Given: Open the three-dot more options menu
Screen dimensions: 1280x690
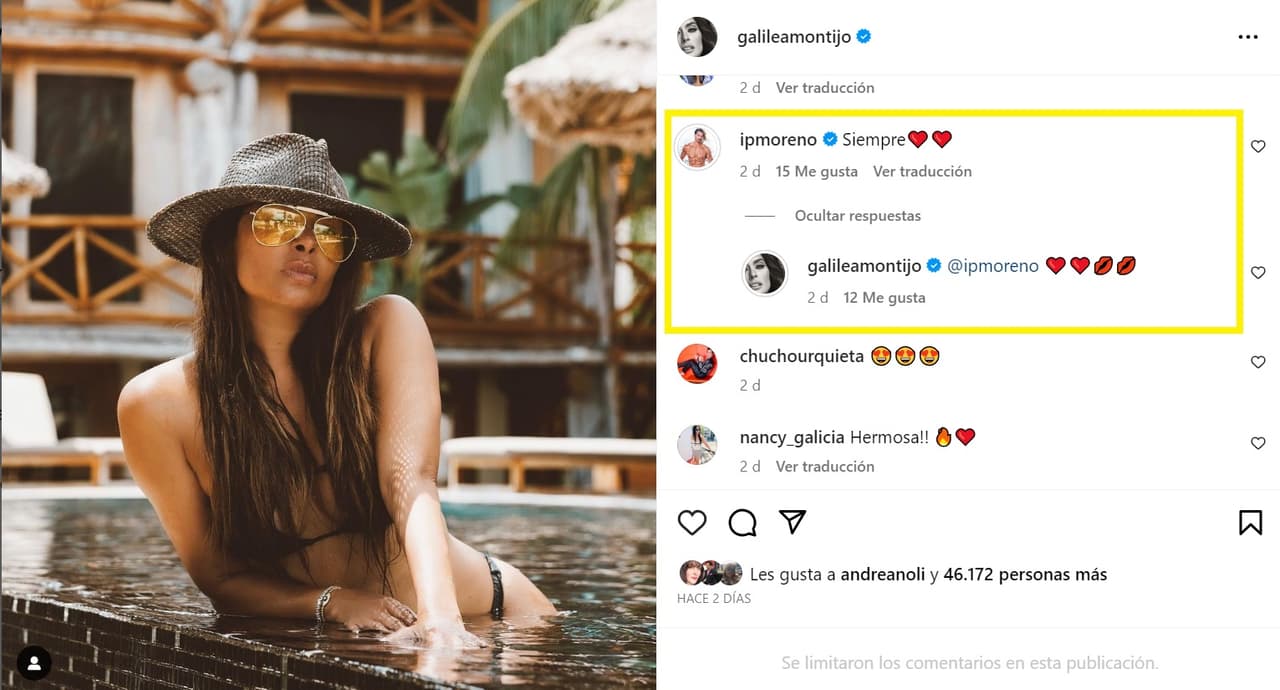Looking at the screenshot, I should (1247, 37).
